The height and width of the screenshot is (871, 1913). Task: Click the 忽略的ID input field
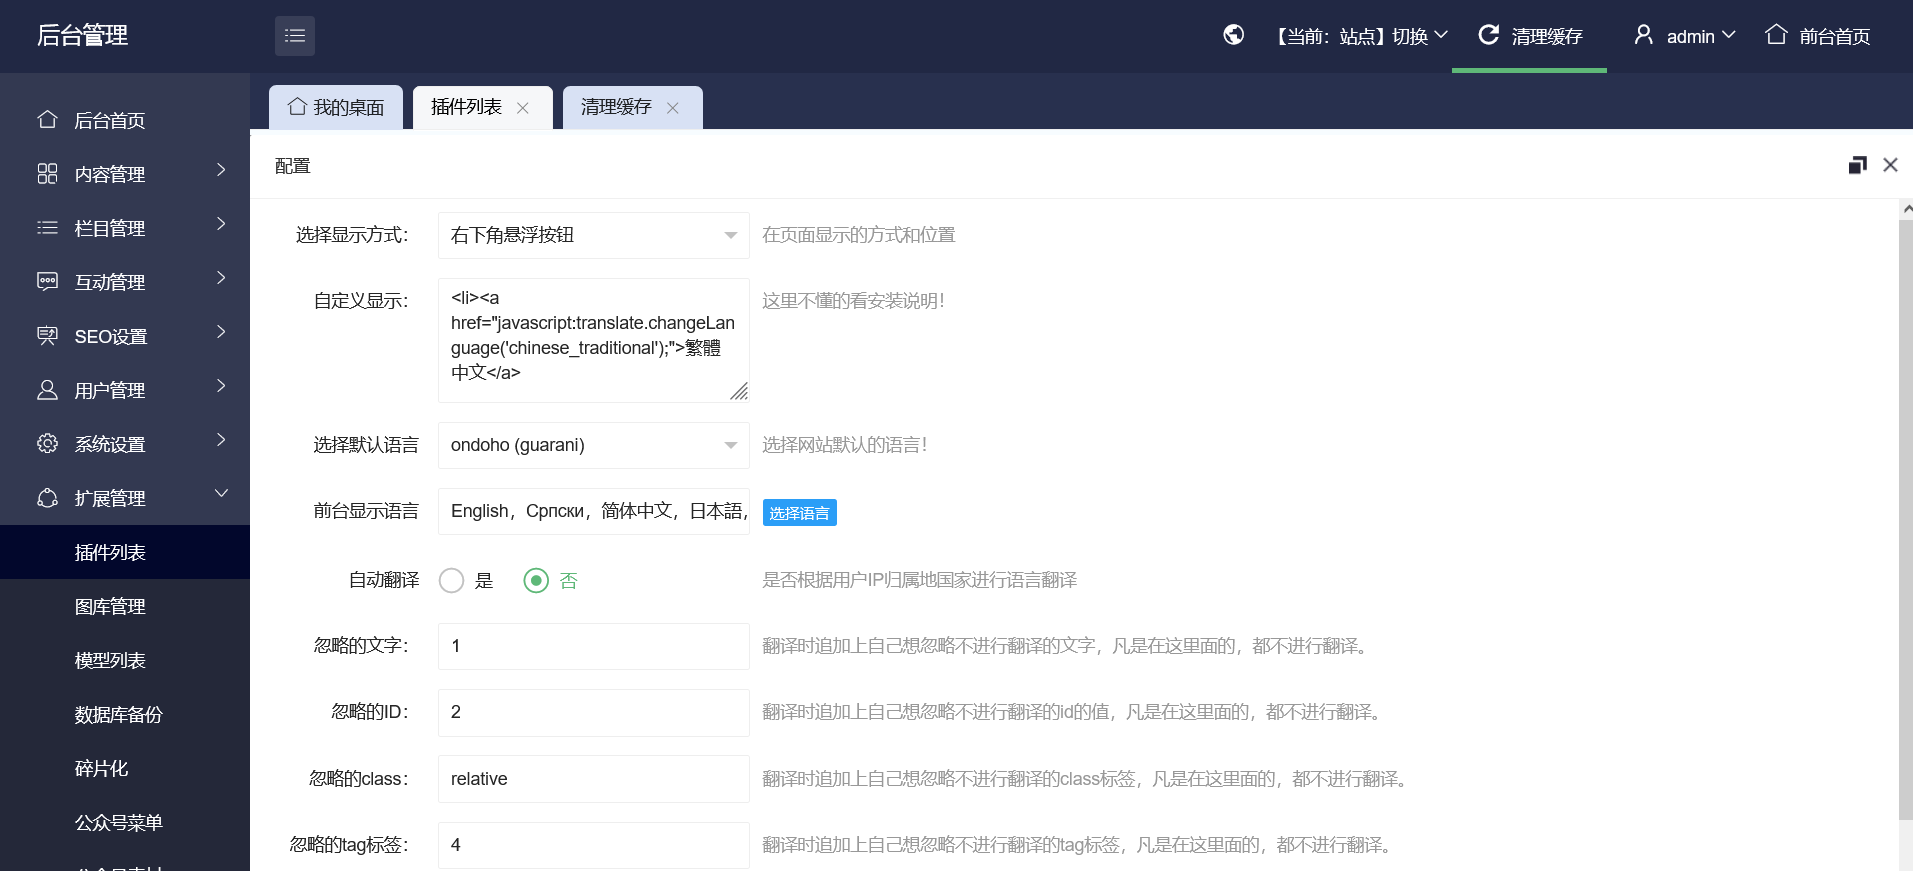coord(594,712)
